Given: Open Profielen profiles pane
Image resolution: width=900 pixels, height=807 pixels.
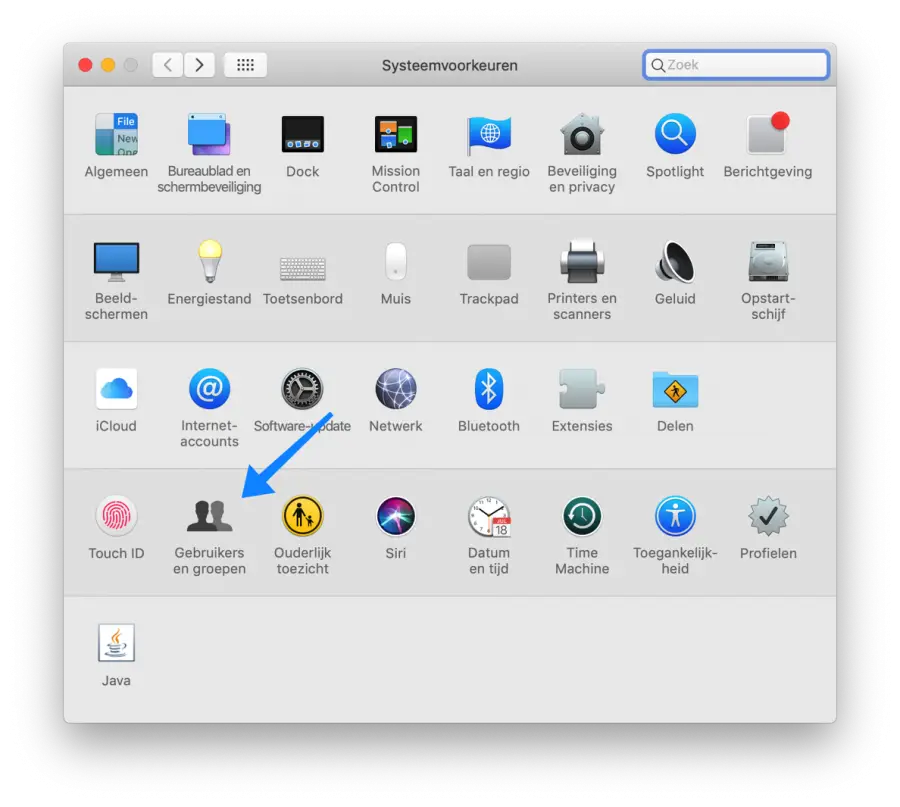Looking at the screenshot, I should (x=768, y=516).
